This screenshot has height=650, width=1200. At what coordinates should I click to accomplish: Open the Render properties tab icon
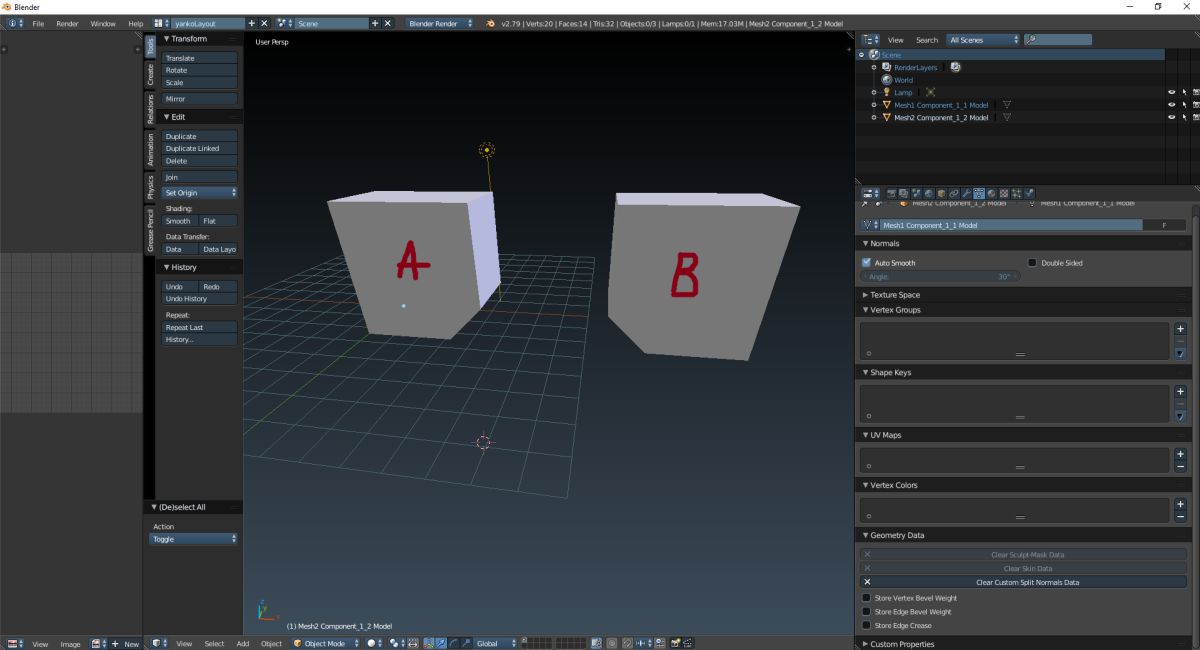(x=892, y=193)
